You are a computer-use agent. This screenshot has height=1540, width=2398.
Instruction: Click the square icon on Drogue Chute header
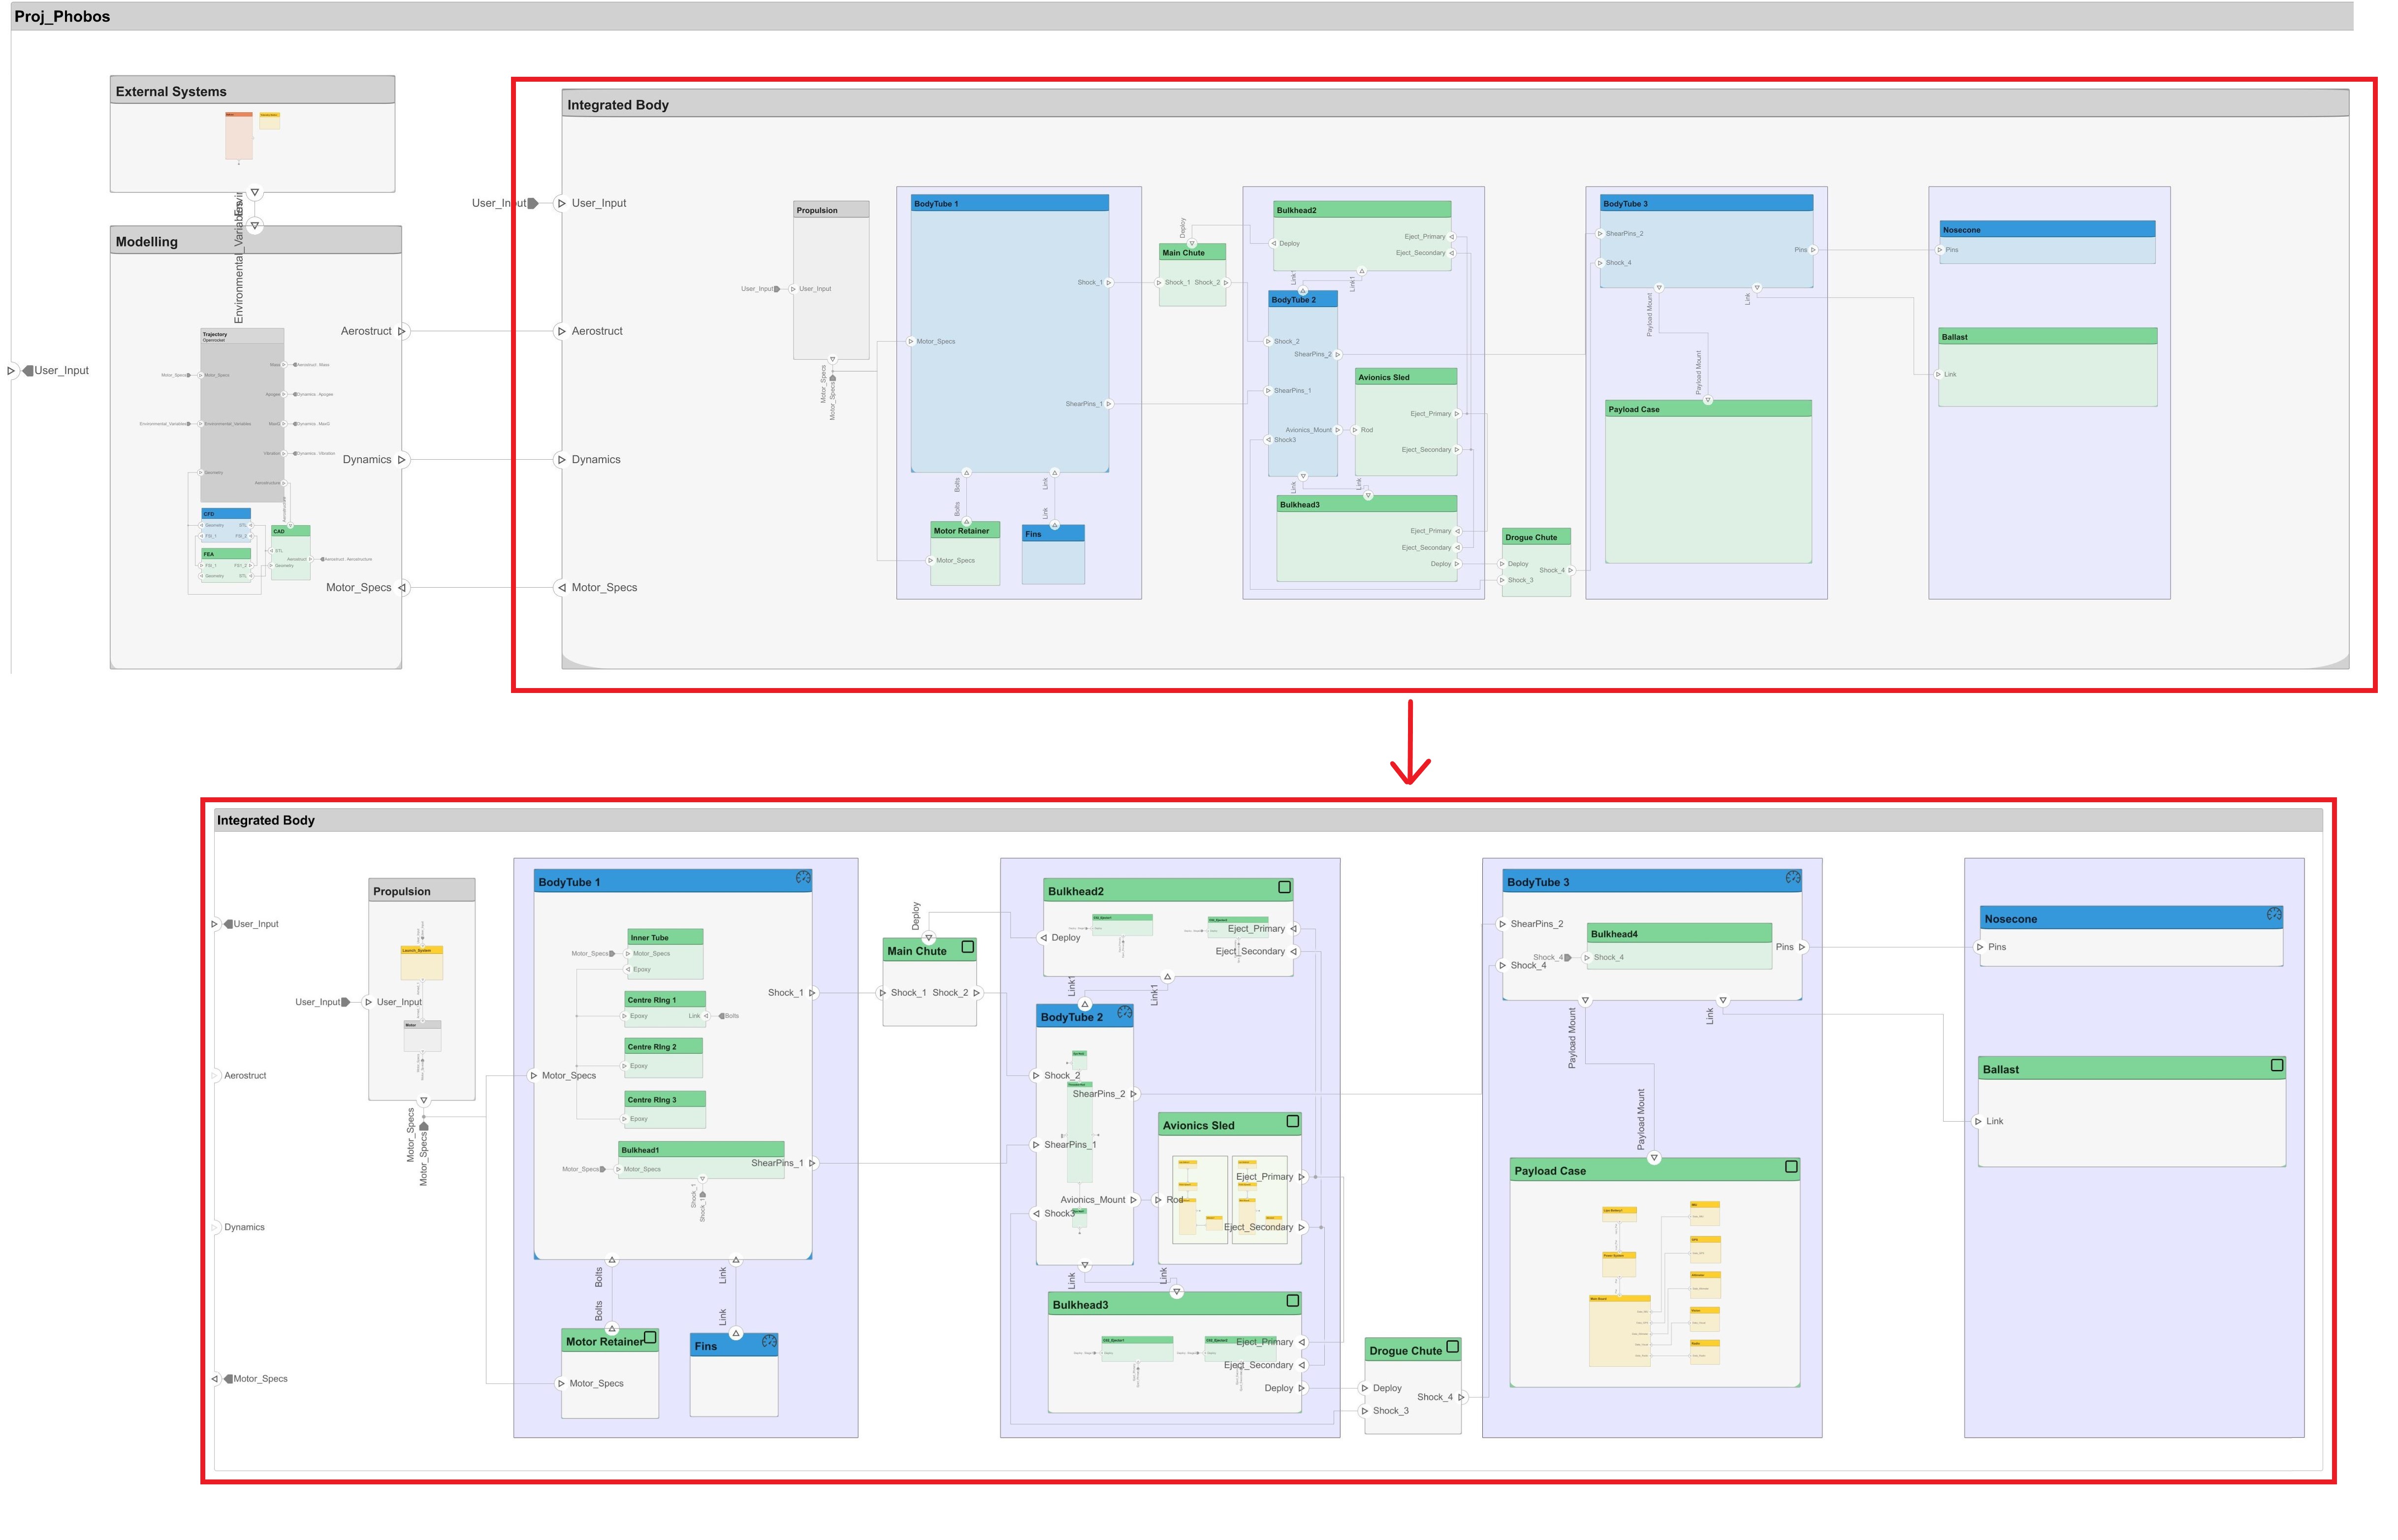[1452, 1346]
